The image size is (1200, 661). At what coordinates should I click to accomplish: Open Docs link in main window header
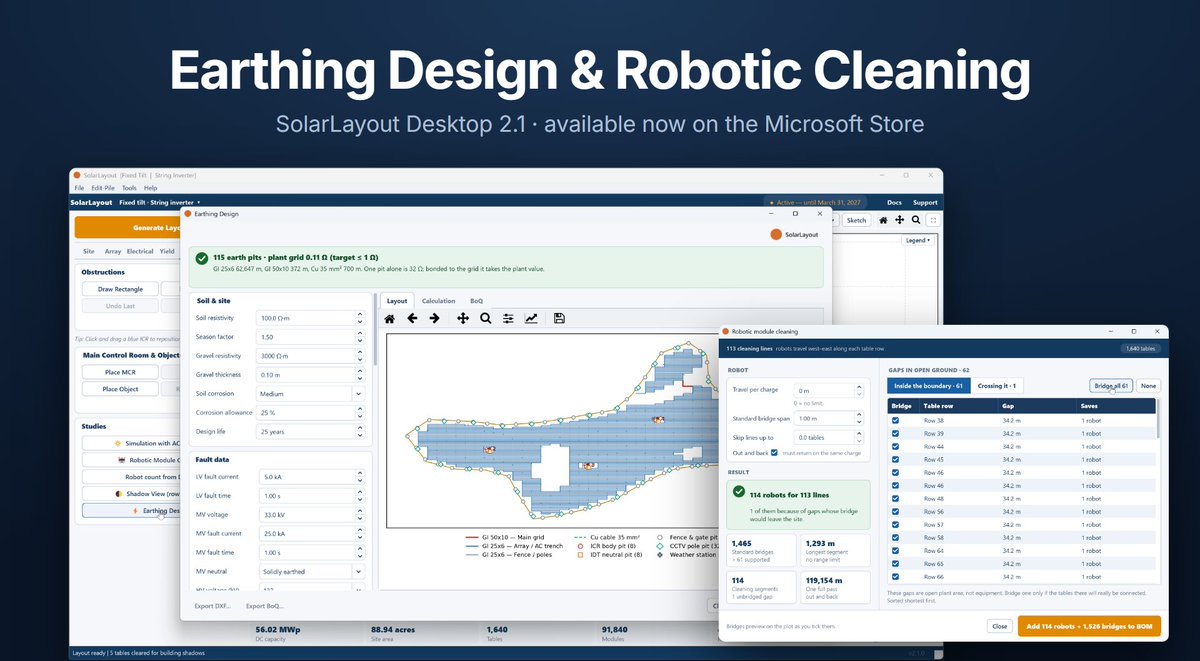click(894, 202)
